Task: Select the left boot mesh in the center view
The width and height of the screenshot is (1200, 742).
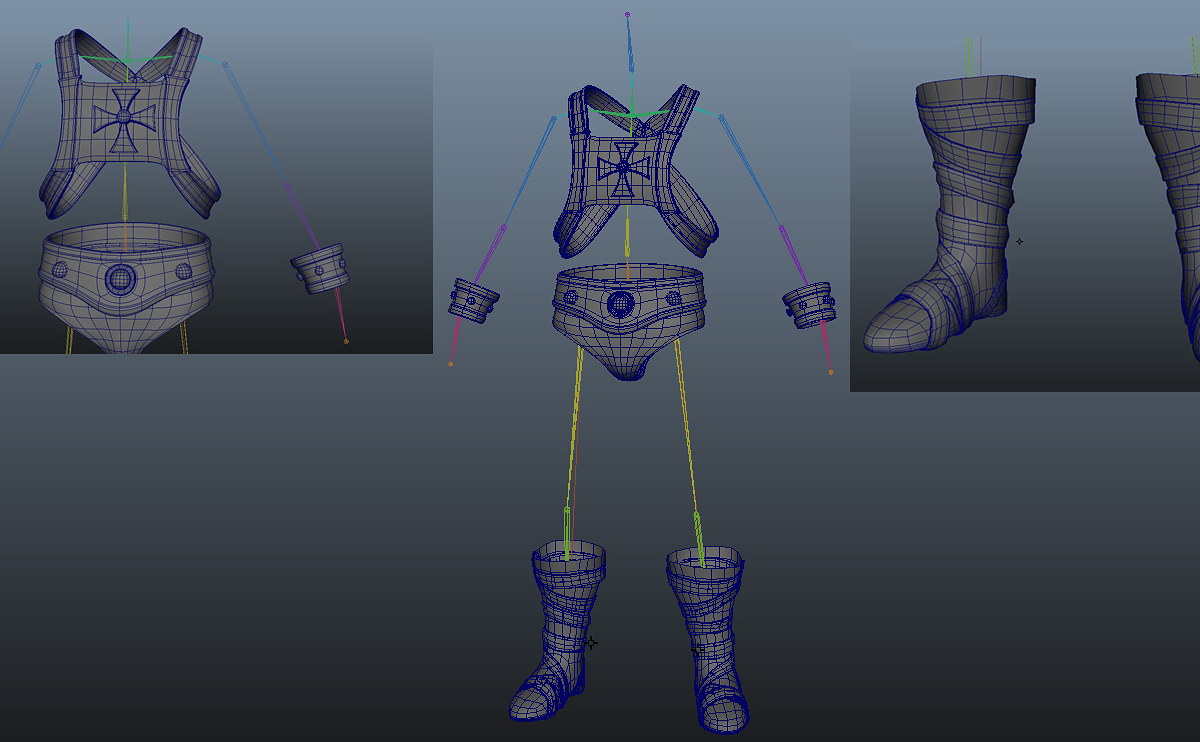Action: click(x=559, y=629)
